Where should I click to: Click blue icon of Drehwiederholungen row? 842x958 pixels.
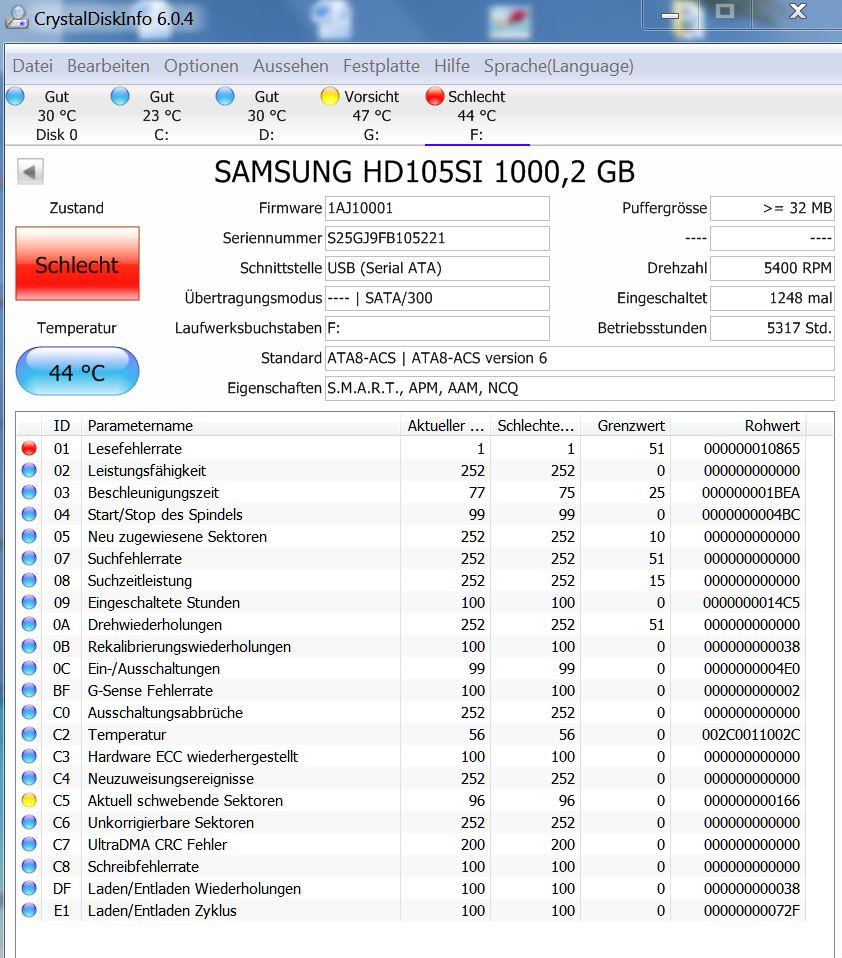coord(29,624)
